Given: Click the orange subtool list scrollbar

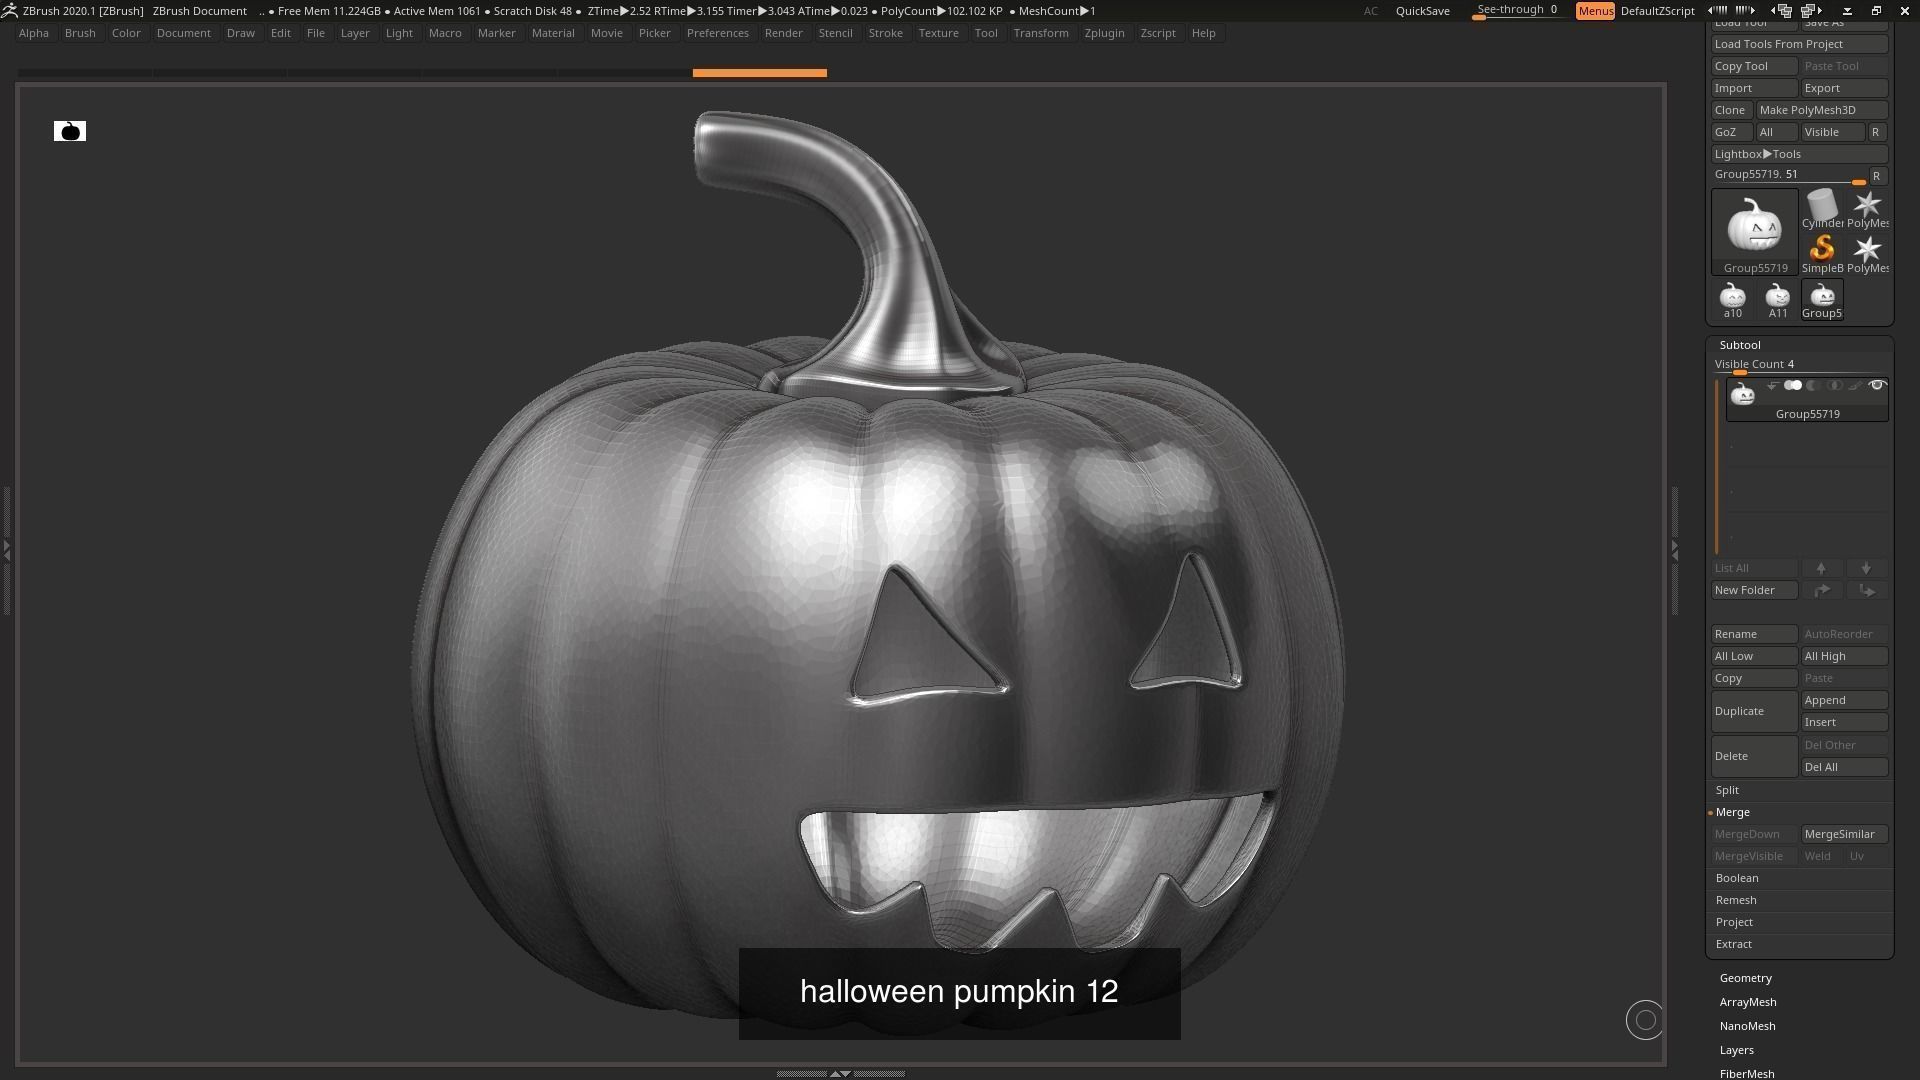Looking at the screenshot, I should pyautogui.click(x=1717, y=466).
